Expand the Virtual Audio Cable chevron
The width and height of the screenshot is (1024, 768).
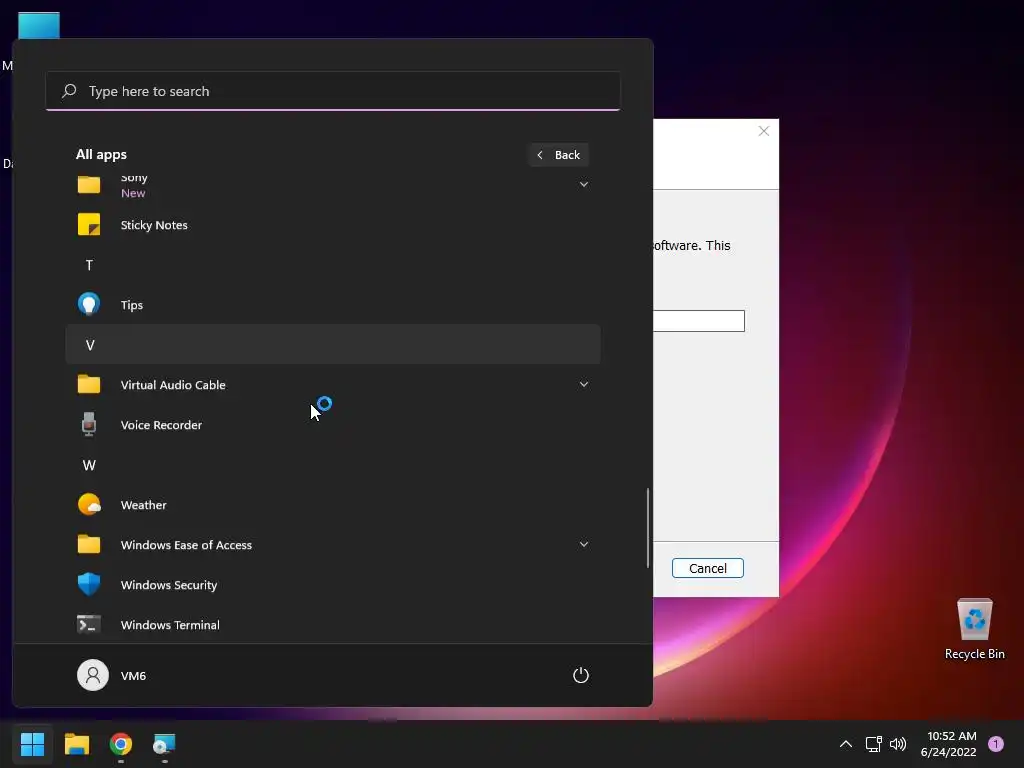point(584,384)
